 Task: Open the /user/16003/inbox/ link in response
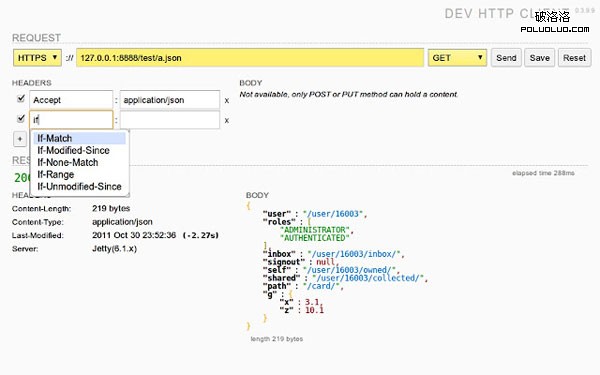pyautogui.click(x=354, y=254)
